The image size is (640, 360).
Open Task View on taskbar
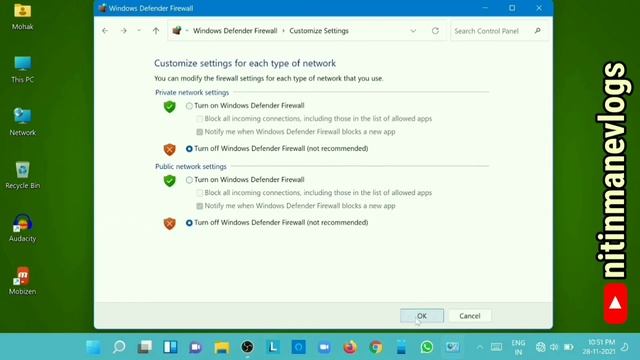point(144,347)
